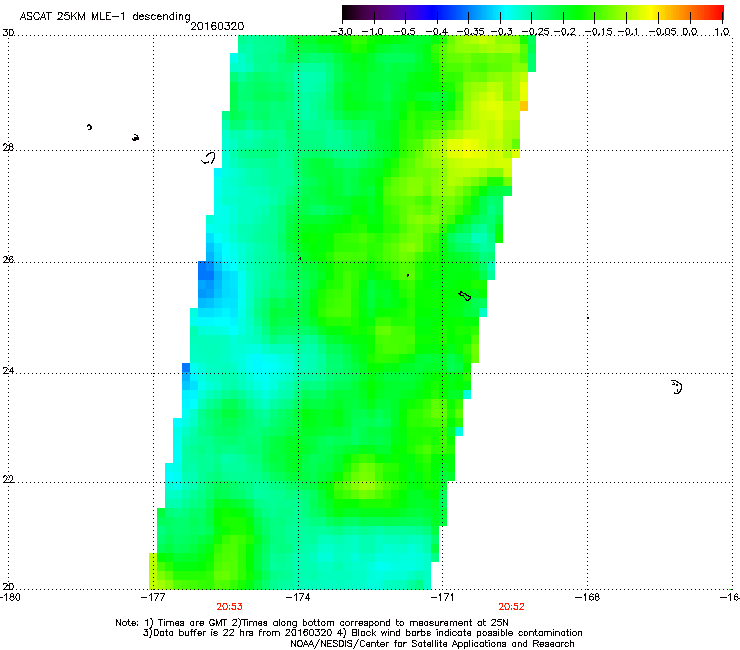Screen dimensions: 740x650
Task: Click the -0.4 color scale label
Action: pyautogui.click(x=436, y=32)
